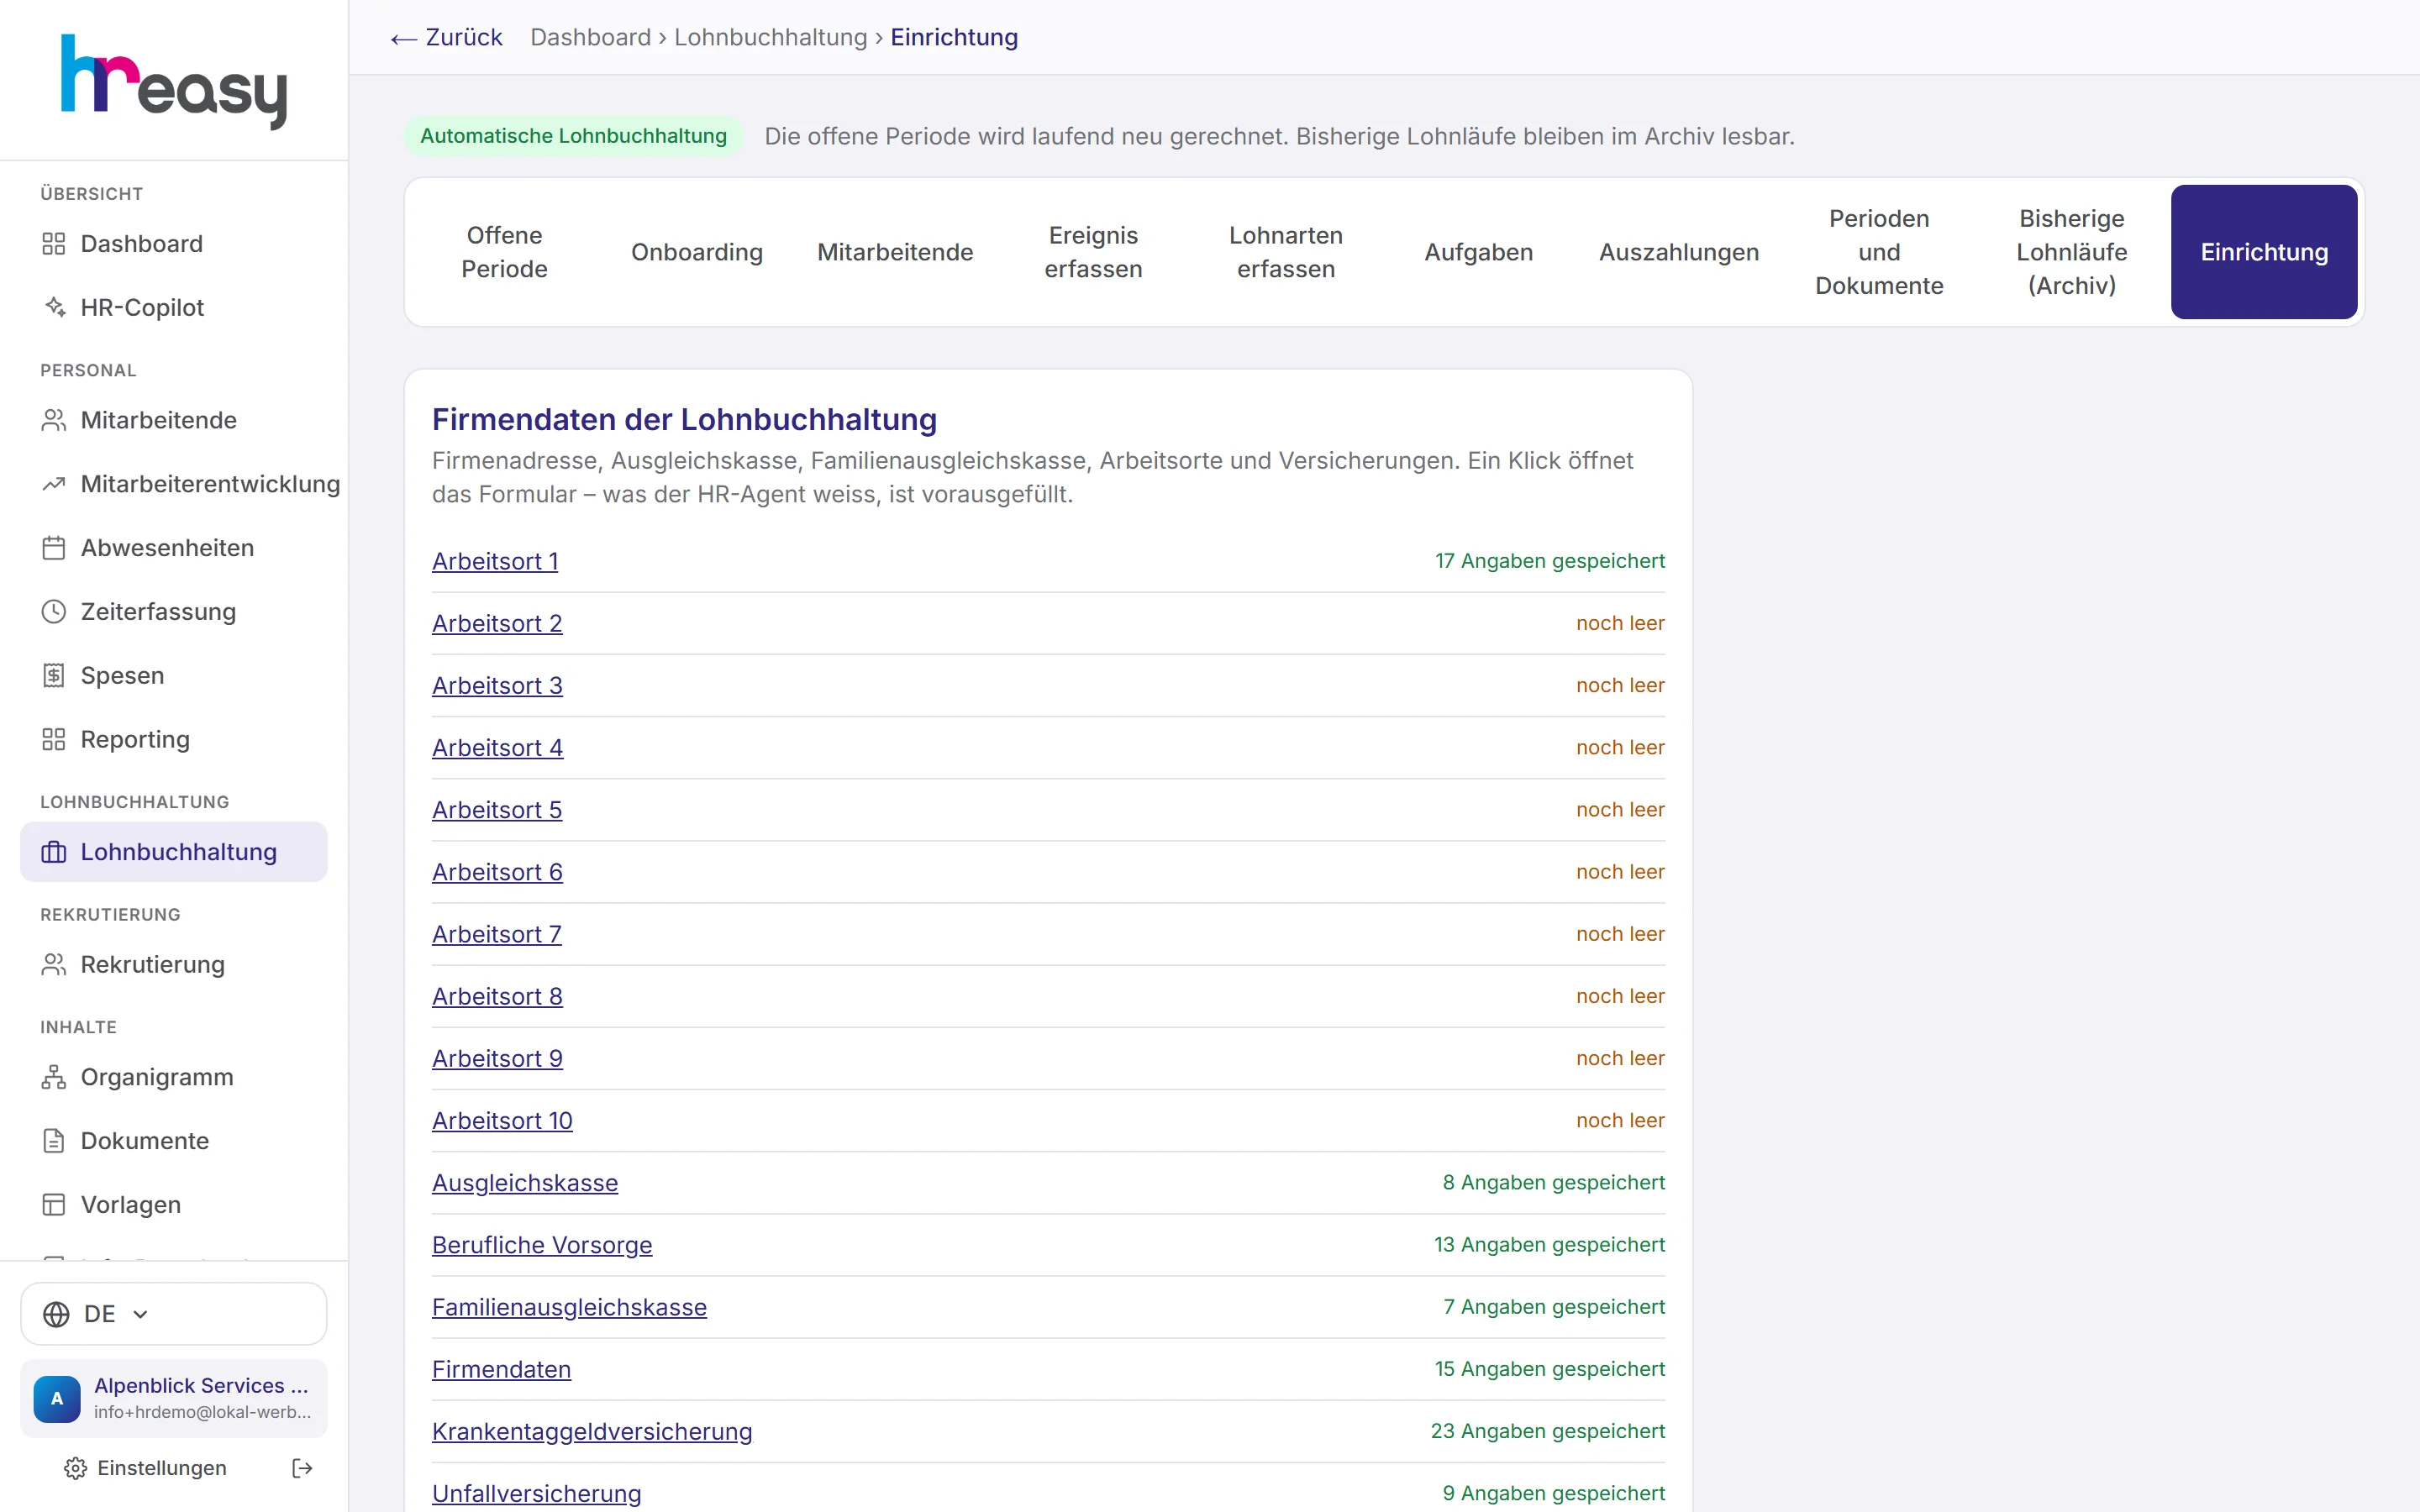Image resolution: width=2420 pixels, height=1512 pixels.
Task: Select the Auszahlungen tab
Action: tap(1679, 252)
